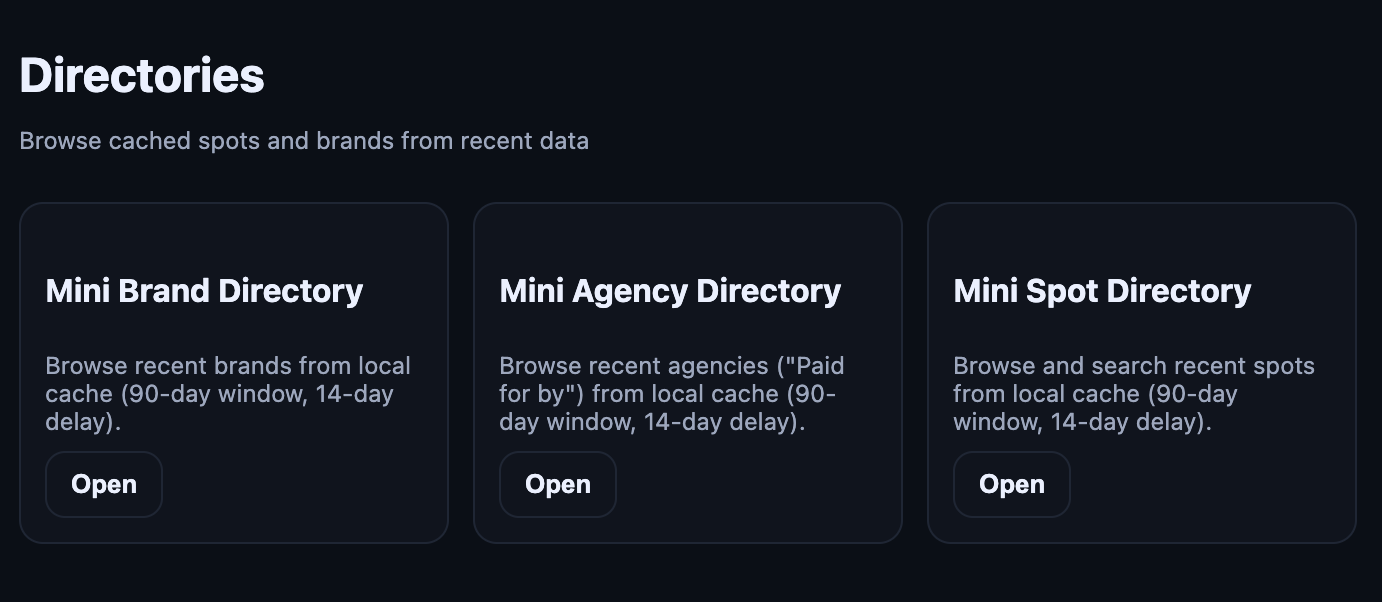Select the Agency Directory card description text
The image size is (1382, 602).
(x=672, y=394)
